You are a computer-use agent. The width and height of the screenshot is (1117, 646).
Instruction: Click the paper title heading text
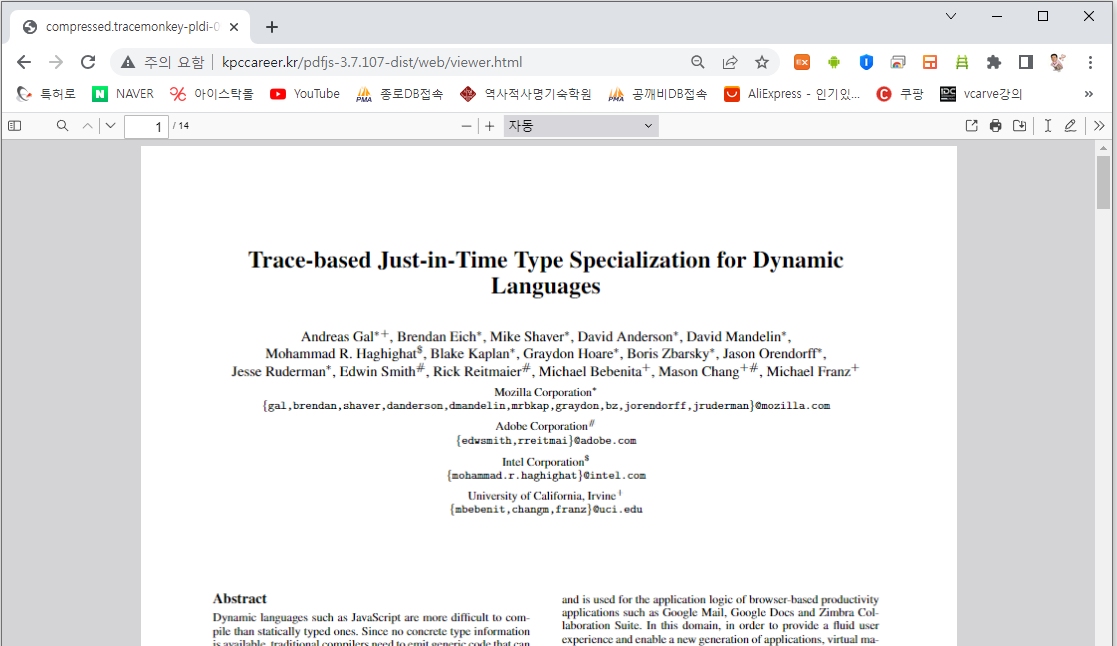click(546, 273)
